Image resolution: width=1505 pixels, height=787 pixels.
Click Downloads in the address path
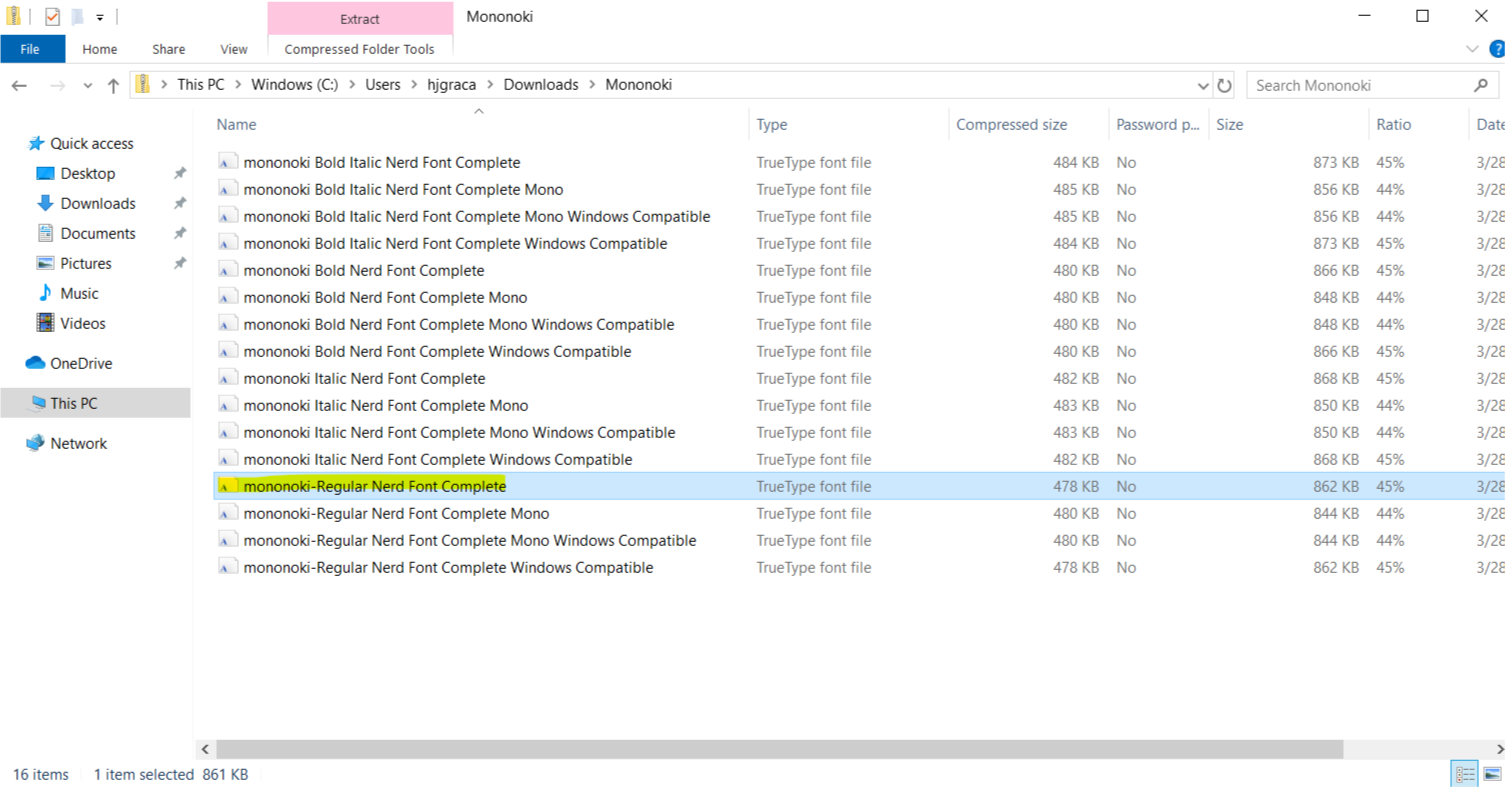tap(541, 85)
